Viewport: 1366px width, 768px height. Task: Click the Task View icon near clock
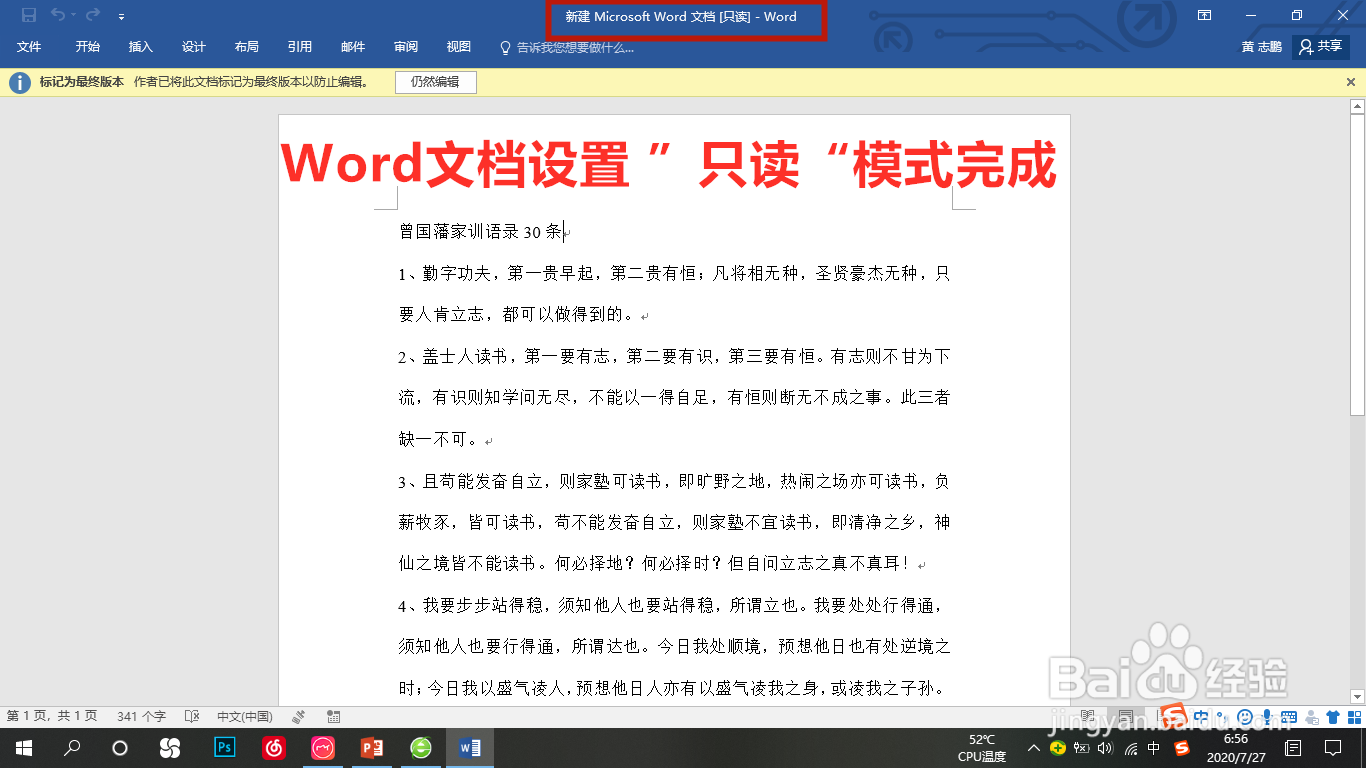[1292, 748]
